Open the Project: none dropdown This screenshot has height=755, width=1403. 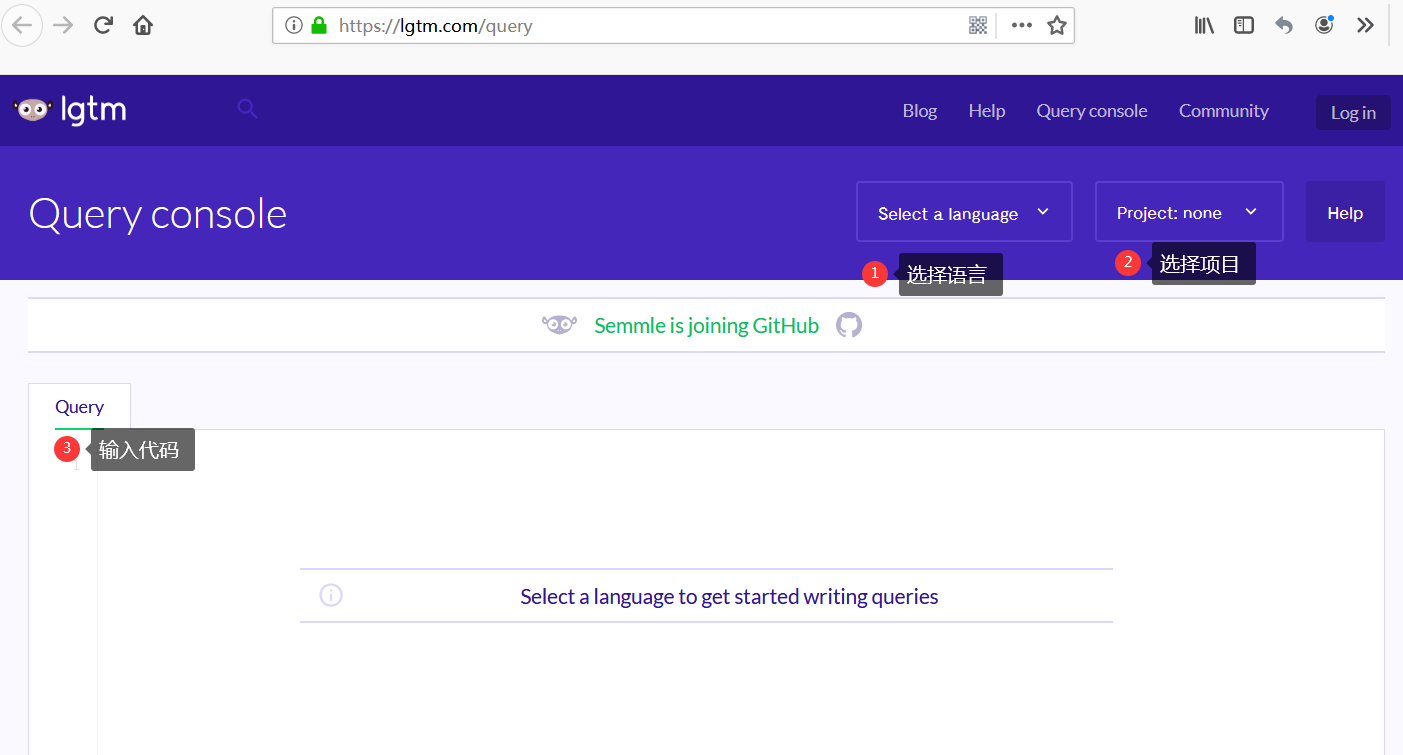click(1189, 212)
